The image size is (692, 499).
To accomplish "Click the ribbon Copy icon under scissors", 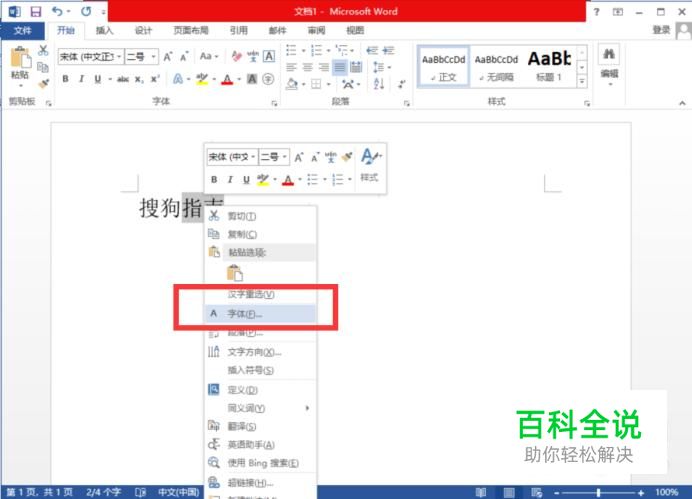I will [x=43, y=67].
